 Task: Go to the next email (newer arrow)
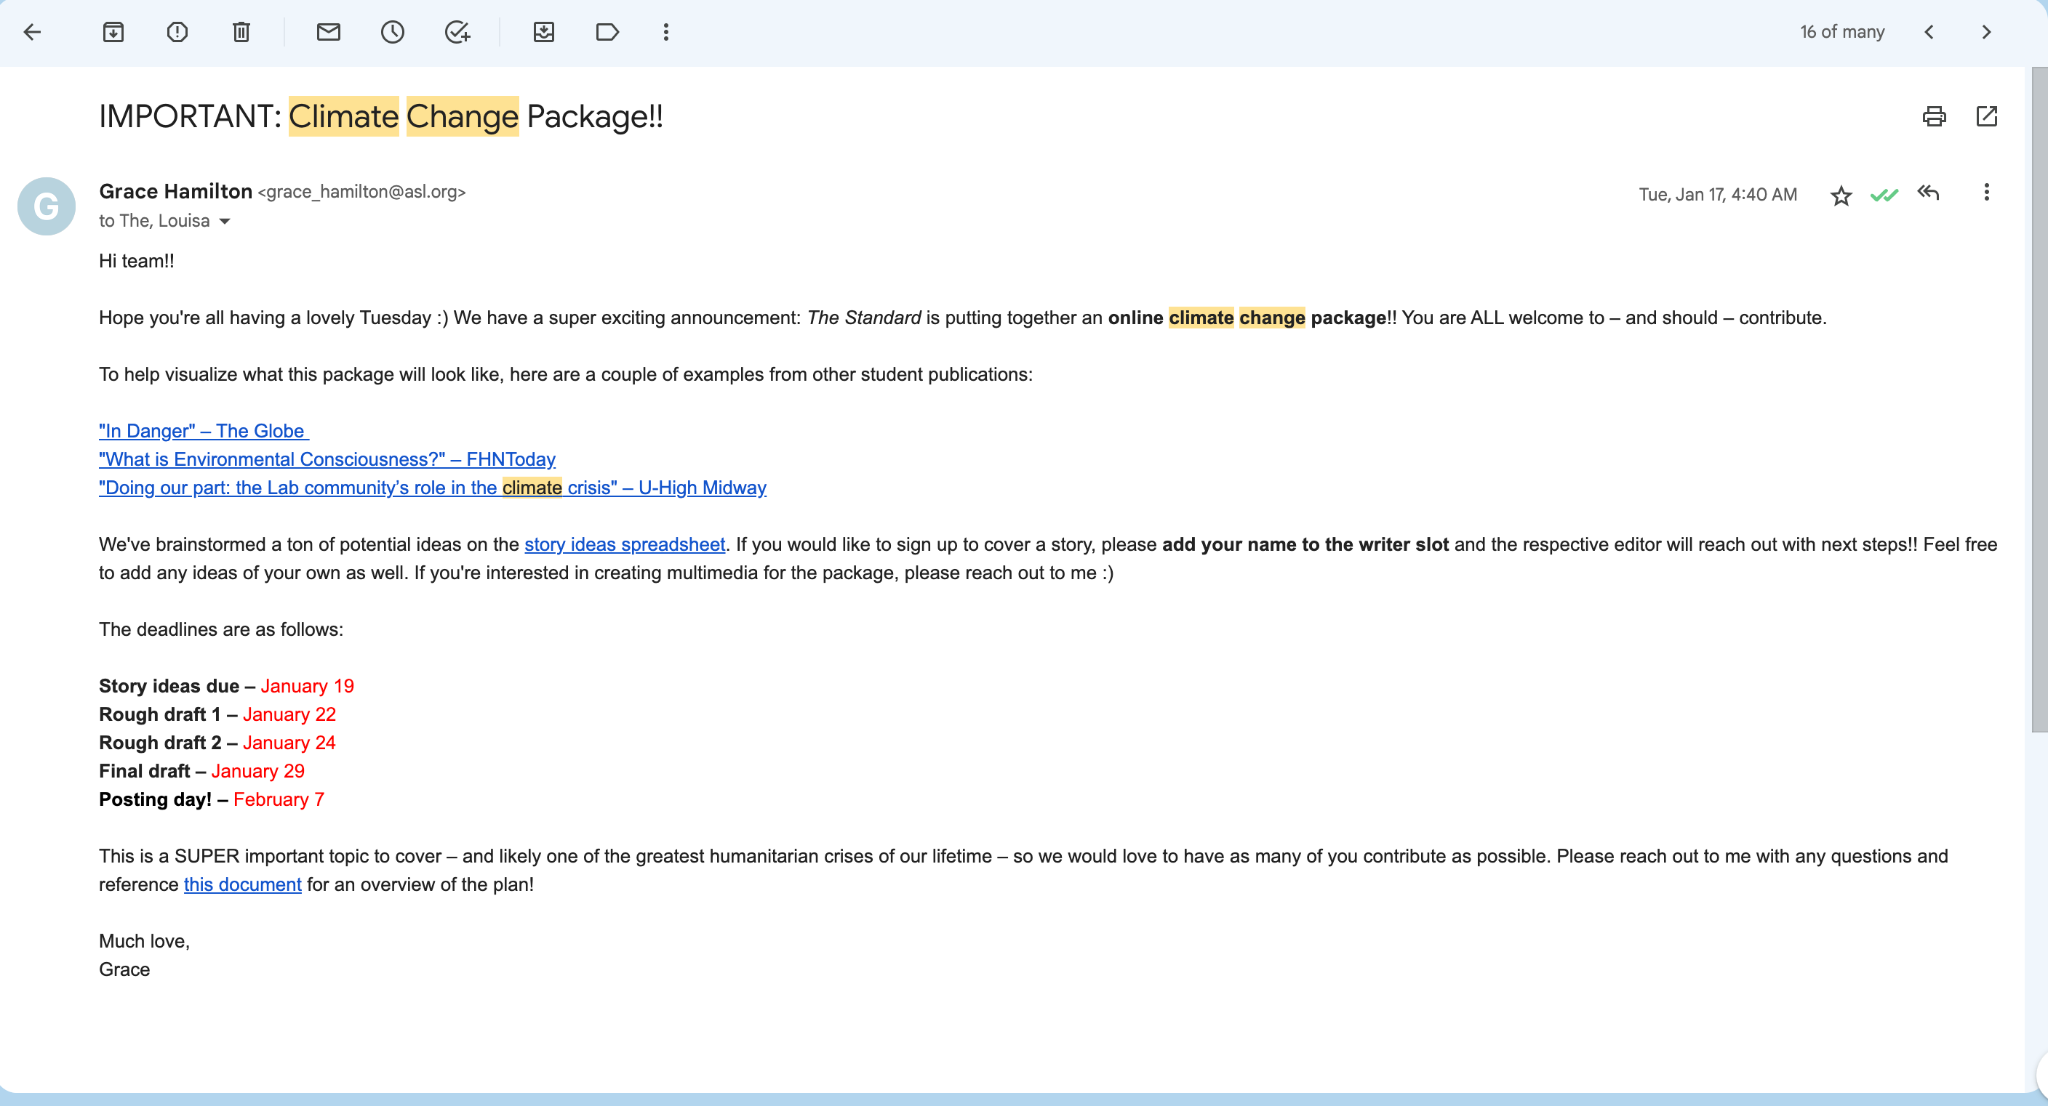[1929, 32]
